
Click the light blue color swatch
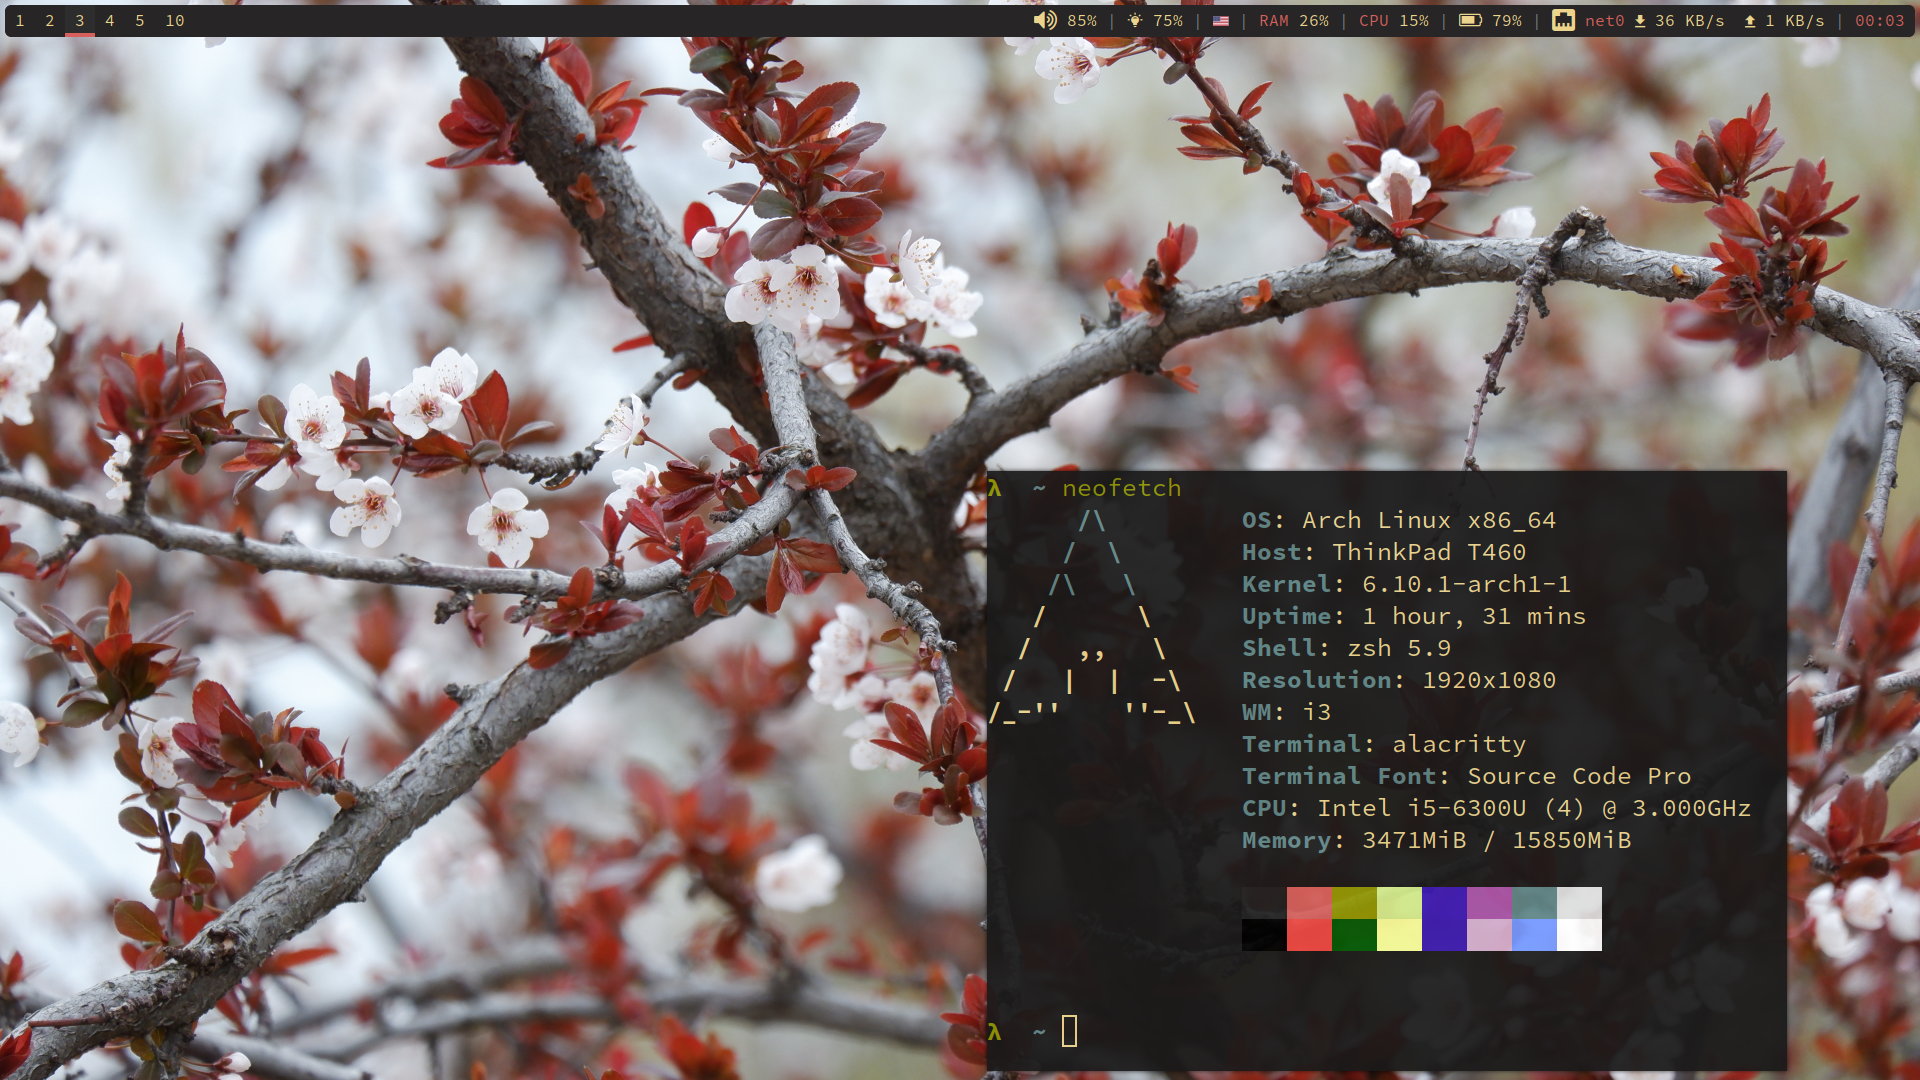(1534, 935)
